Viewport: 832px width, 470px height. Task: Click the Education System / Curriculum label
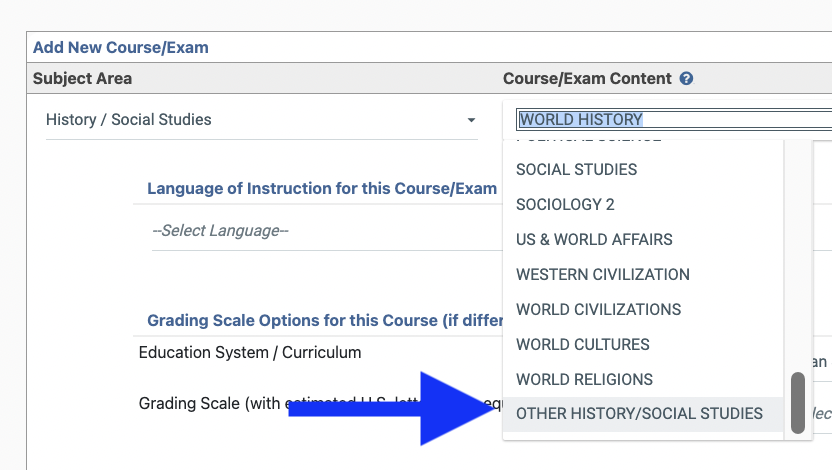[x=250, y=353]
